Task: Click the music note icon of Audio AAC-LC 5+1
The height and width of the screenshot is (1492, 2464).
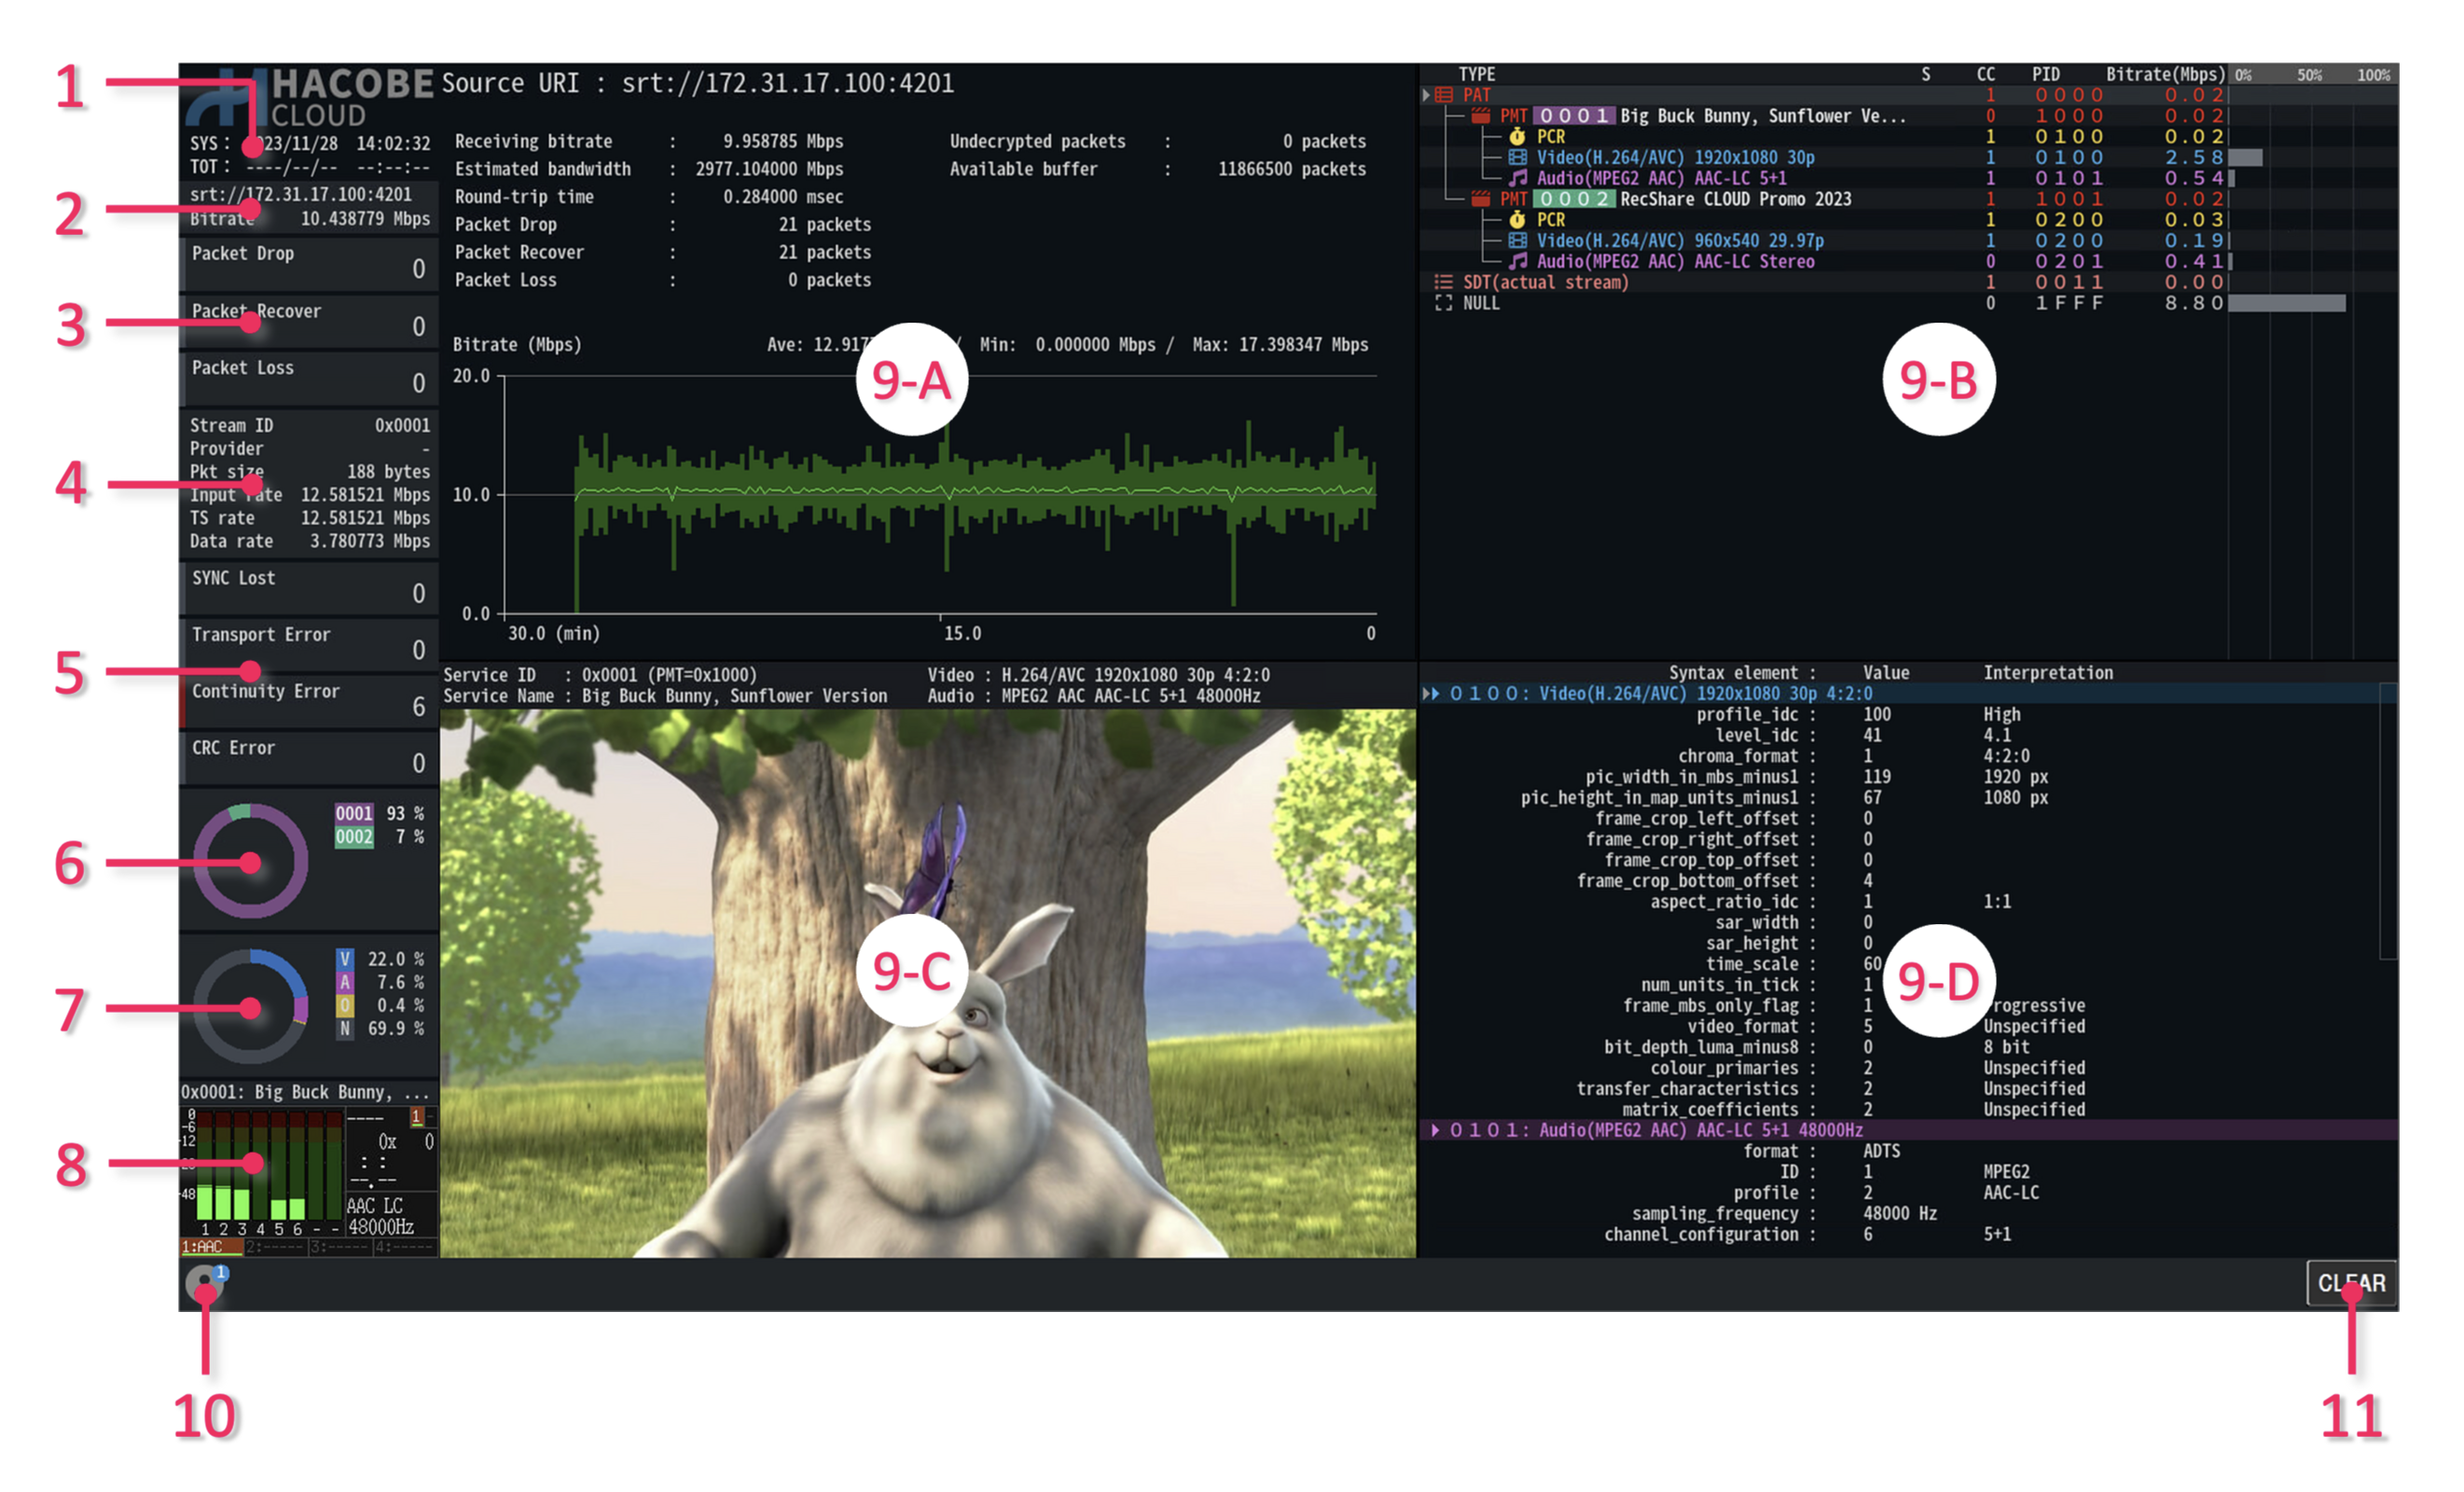Action: [x=1518, y=178]
